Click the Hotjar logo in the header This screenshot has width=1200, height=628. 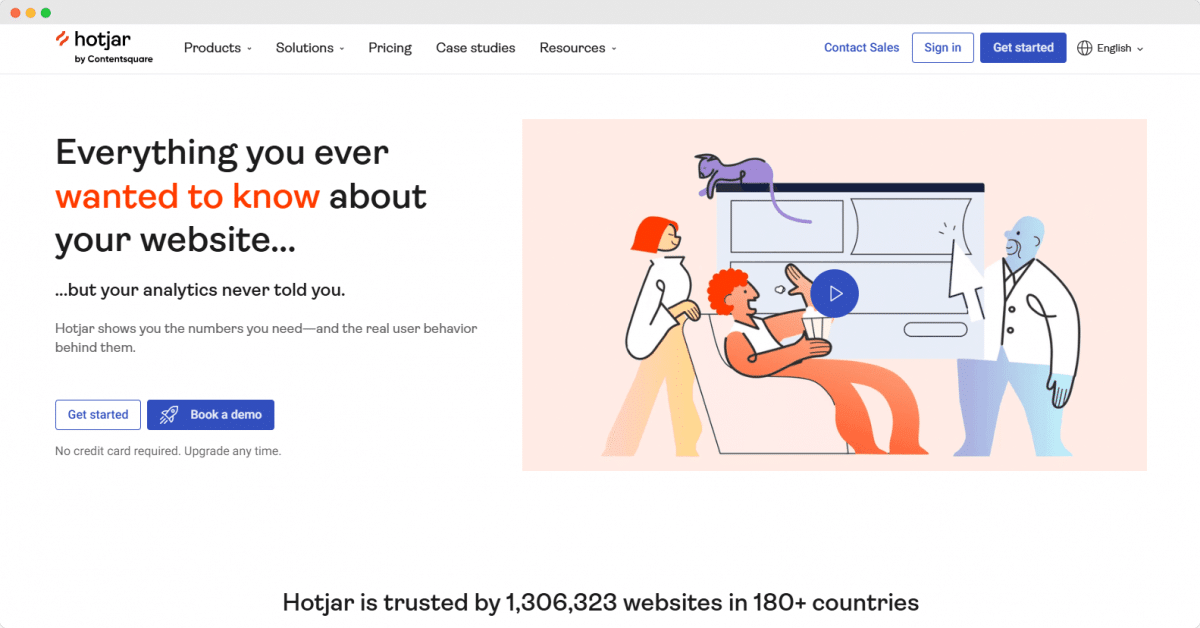(104, 47)
